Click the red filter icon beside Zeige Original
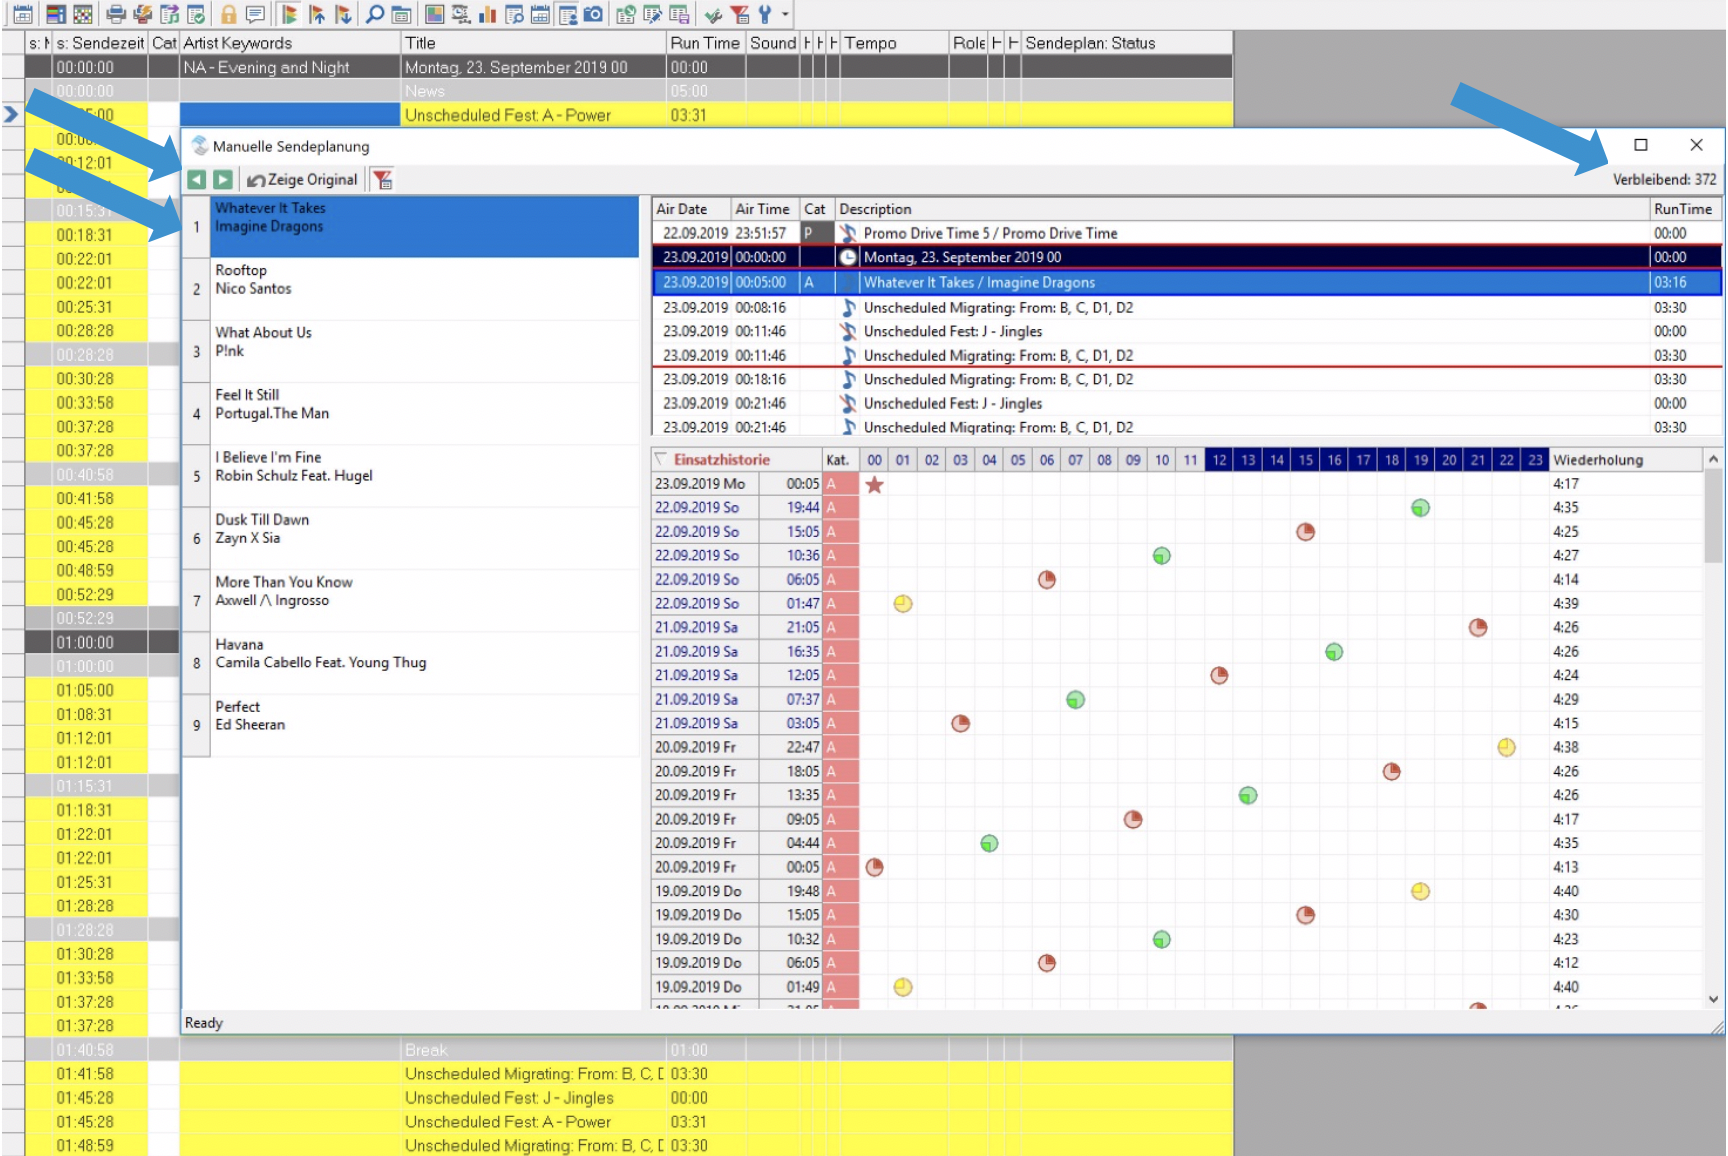This screenshot has height=1156, width=1728. (x=383, y=180)
